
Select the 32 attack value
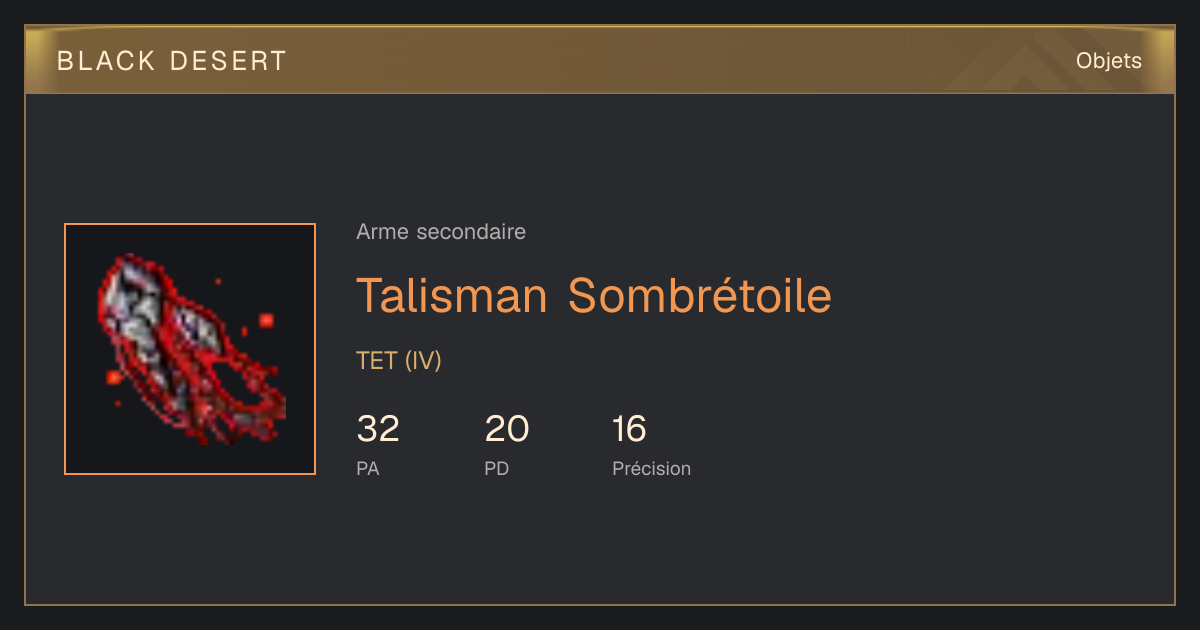click(378, 429)
